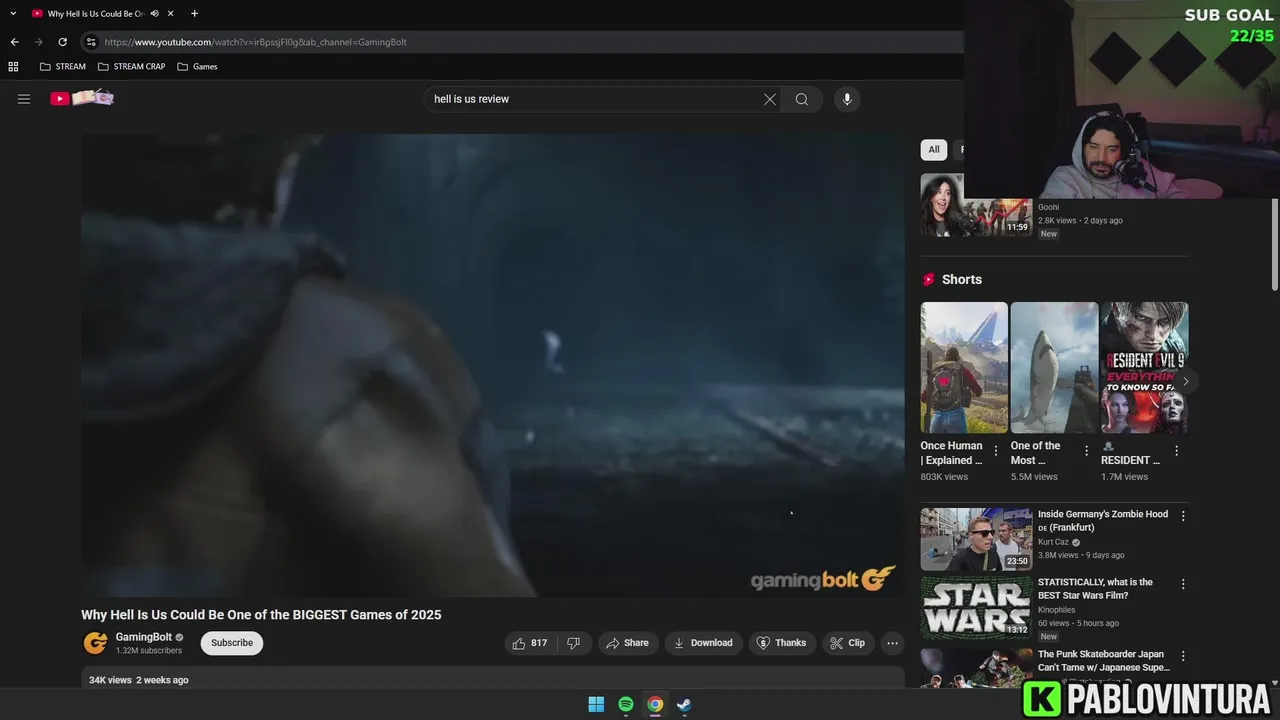Open options for Once Human short
Screen dimensions: 1280x720
[x=996, y=451]
